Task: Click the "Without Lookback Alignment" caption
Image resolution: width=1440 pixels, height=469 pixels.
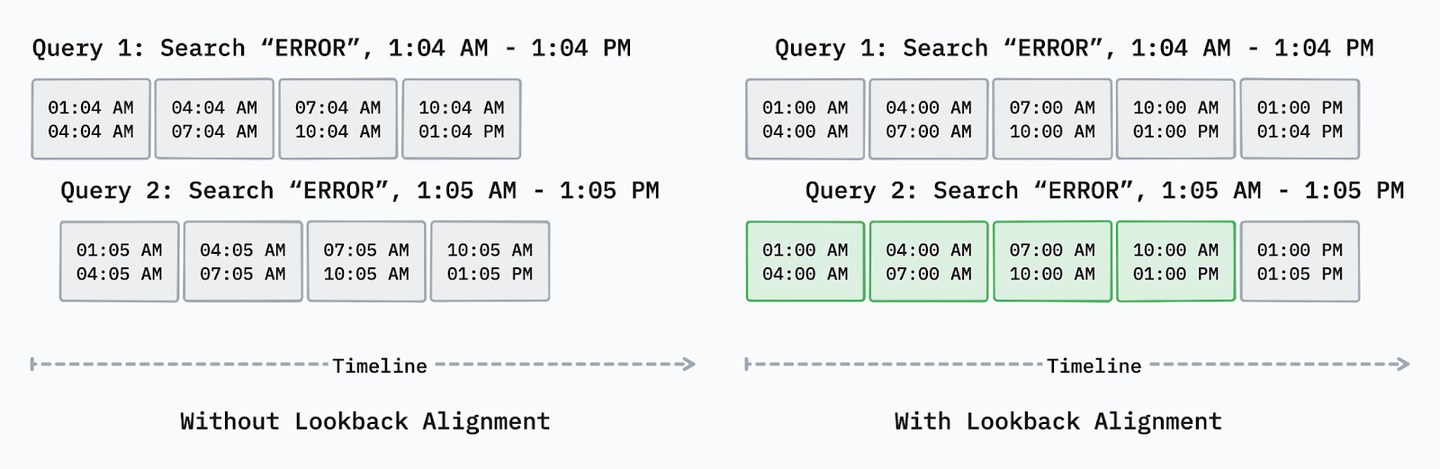Action: [x=365, y=421]
